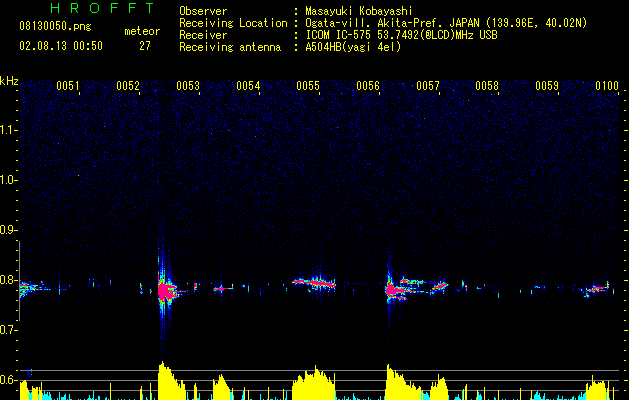Click the 0051 time marker

(x=67, y=86)
